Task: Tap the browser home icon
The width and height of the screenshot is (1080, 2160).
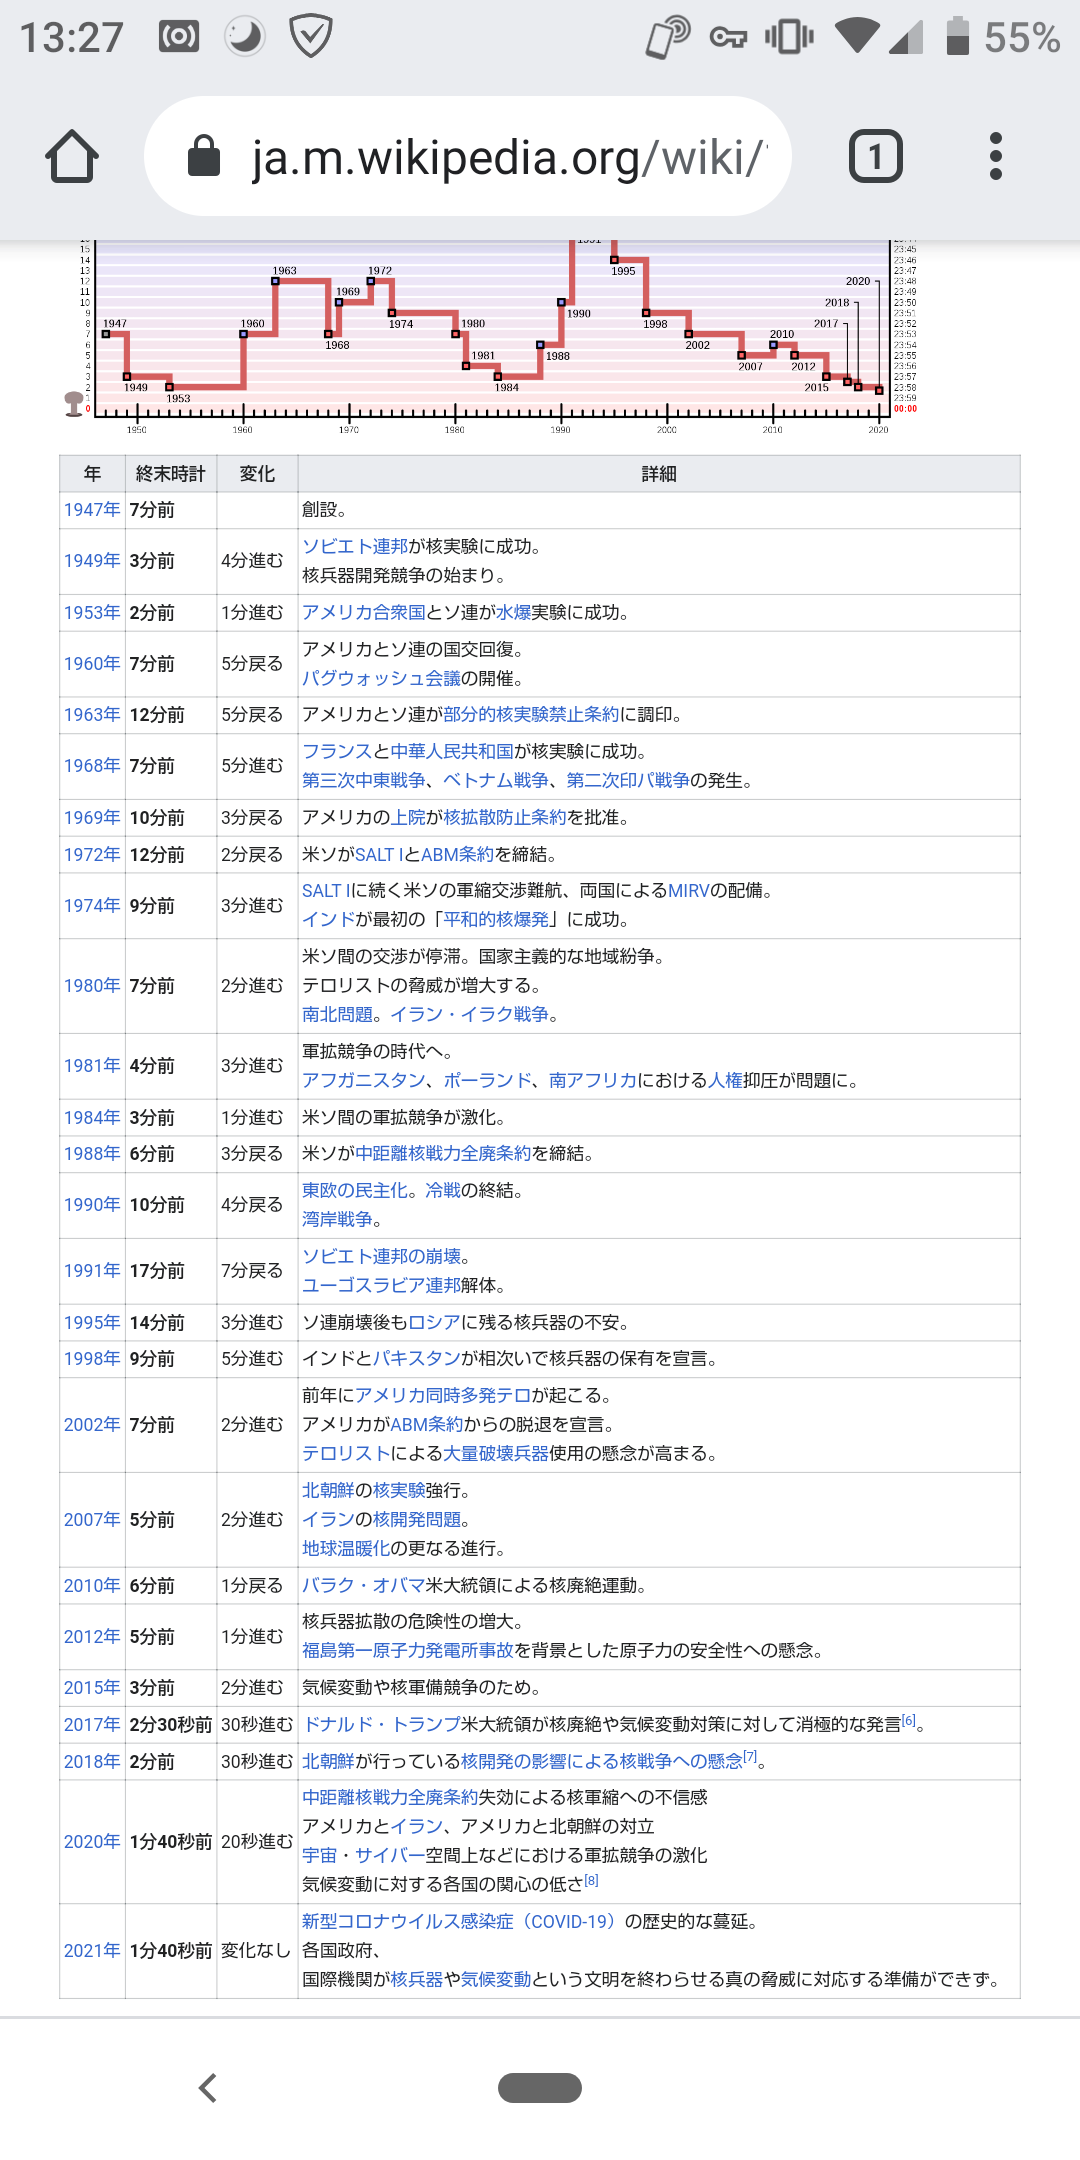Action: (72, 157)
